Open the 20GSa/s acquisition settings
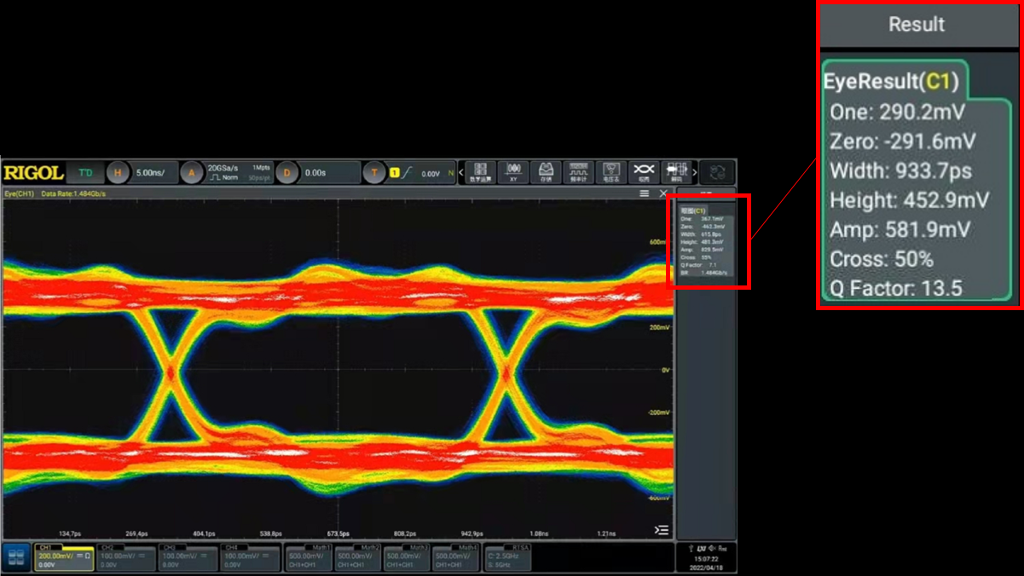 point(238,173)
